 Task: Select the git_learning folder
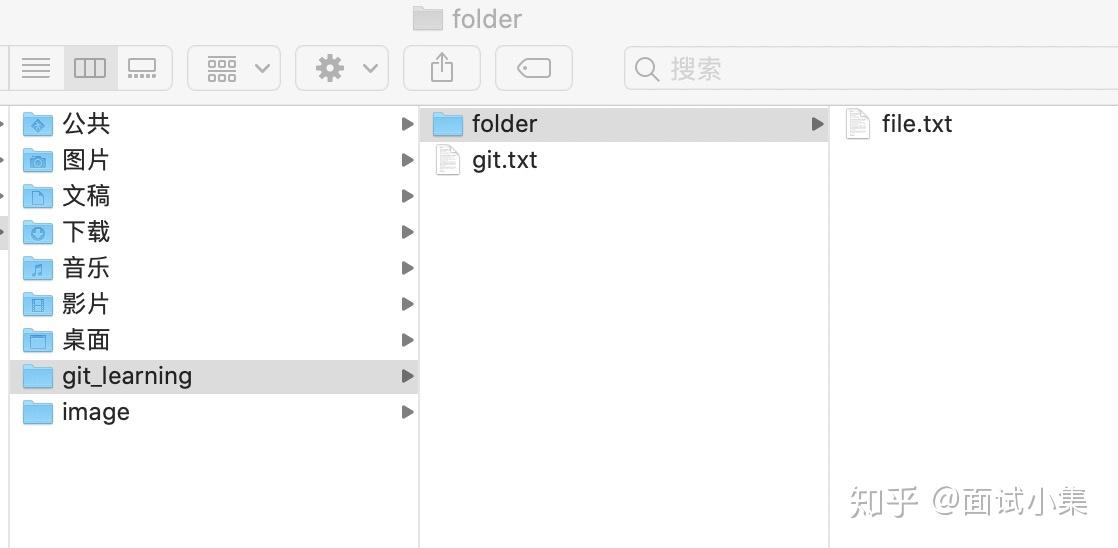pyautogui.click(x=126, y=376)
